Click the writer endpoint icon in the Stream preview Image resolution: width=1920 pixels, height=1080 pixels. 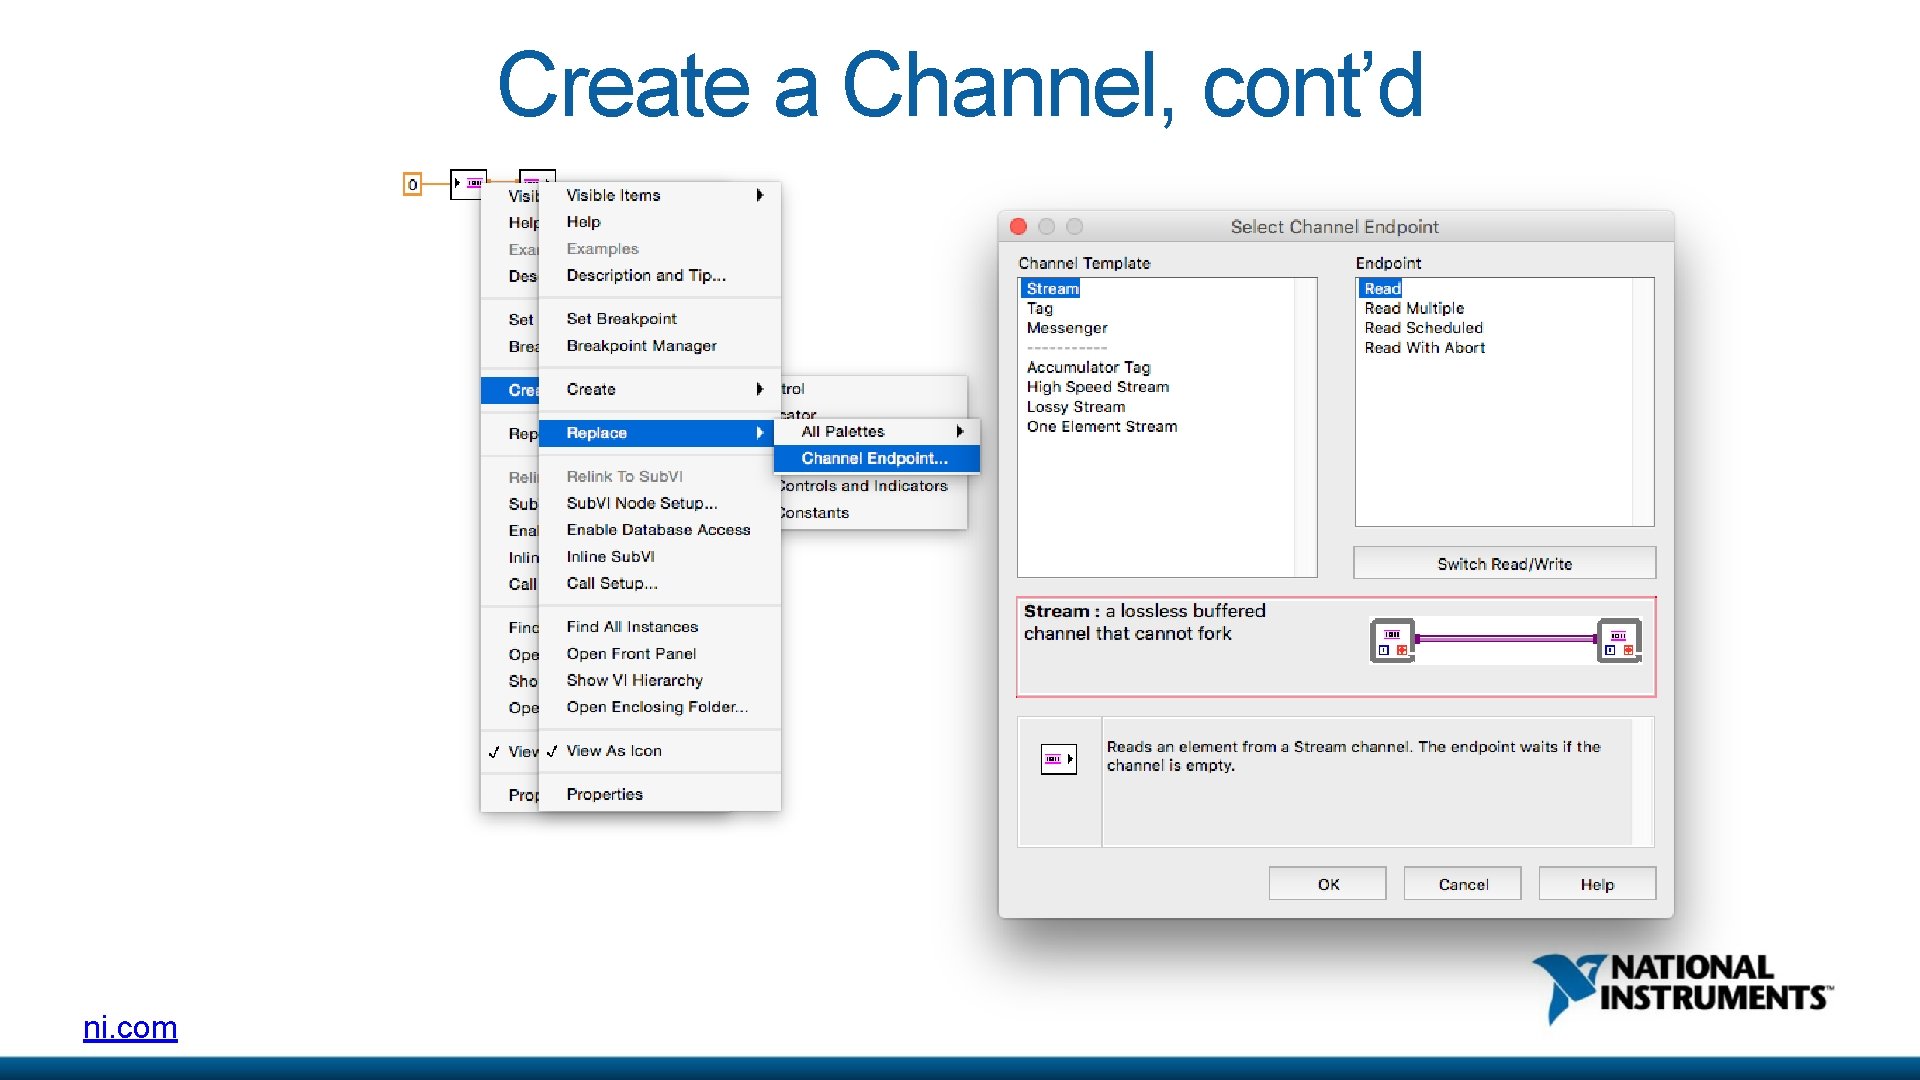(x=1392, y=638)
